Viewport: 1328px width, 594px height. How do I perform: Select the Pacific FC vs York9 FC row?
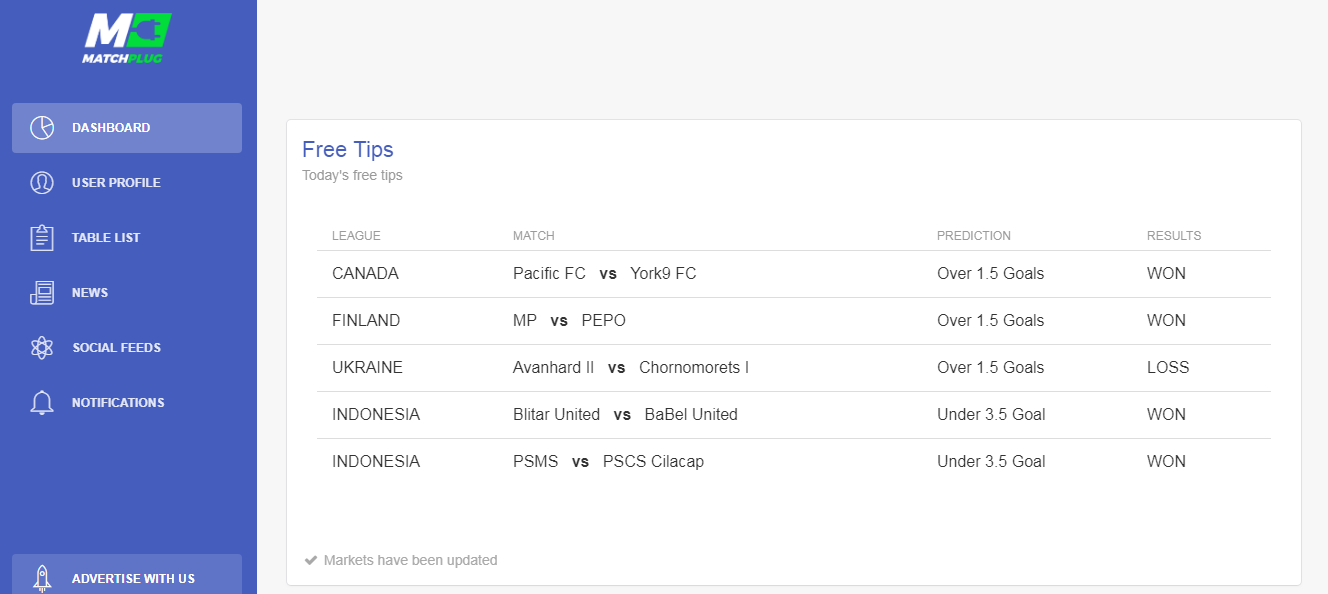click(x=794, y=274)
